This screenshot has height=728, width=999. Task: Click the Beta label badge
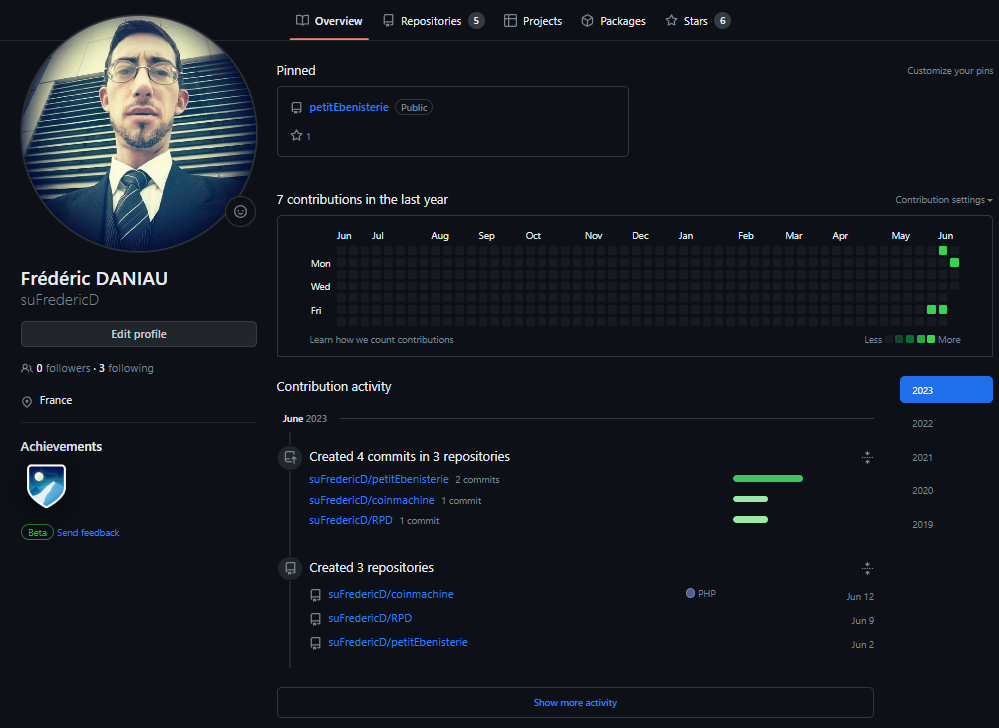pos(37,532)
